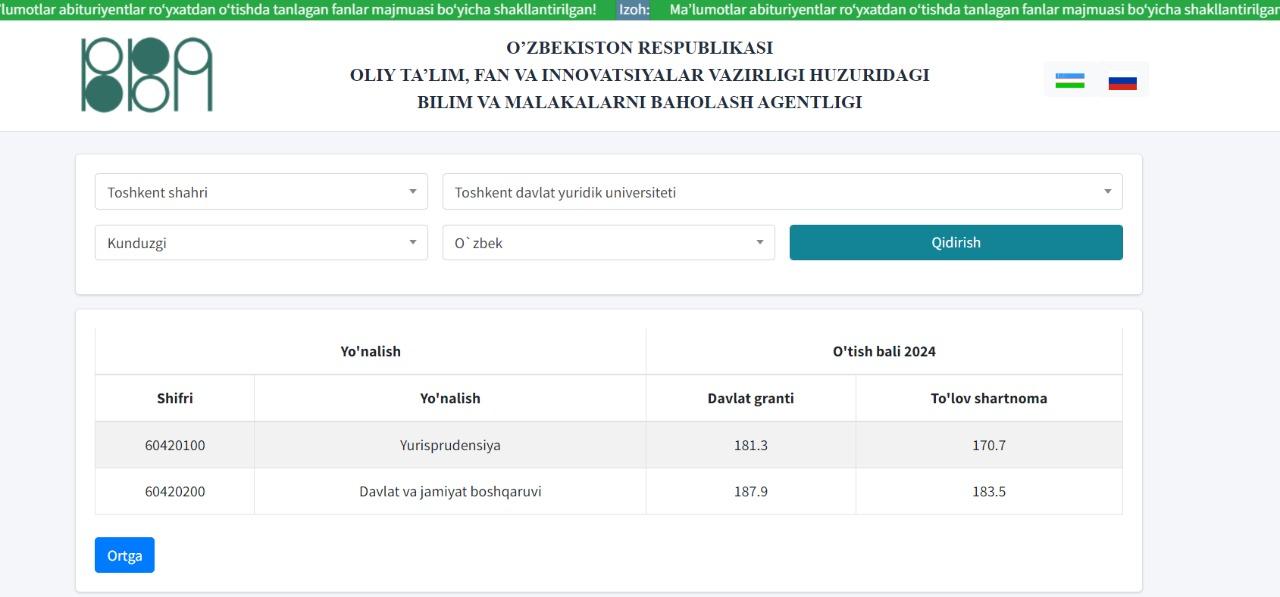The width and height of the screenshot is (1280, 597).
Task: Select the Yurisprudensiya table row
Action: (x=450, y=445)
